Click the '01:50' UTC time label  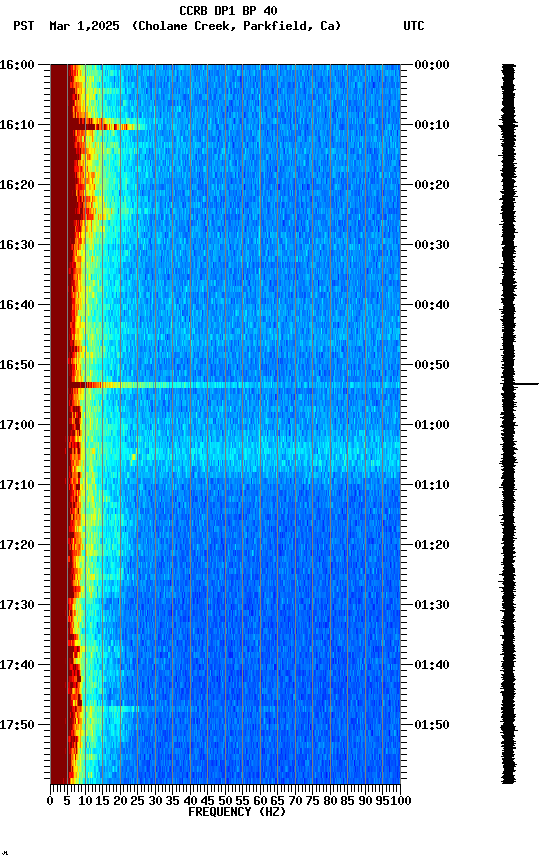coord(432,725)
